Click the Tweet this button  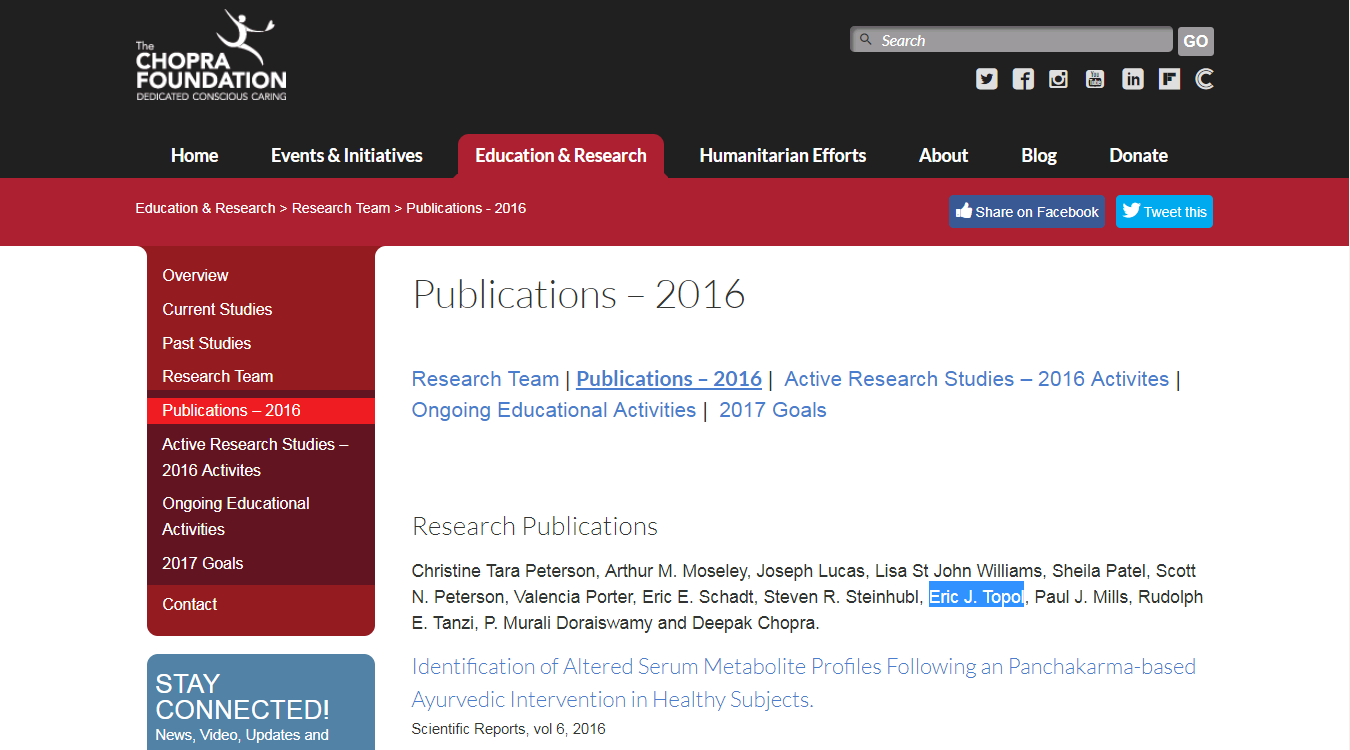(x=1164, y=212)
